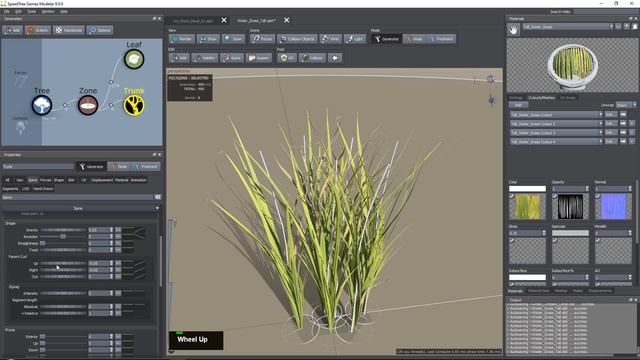Open the File menu
The height and width of the screenshot is (360, 640).
tap(7, 11)
